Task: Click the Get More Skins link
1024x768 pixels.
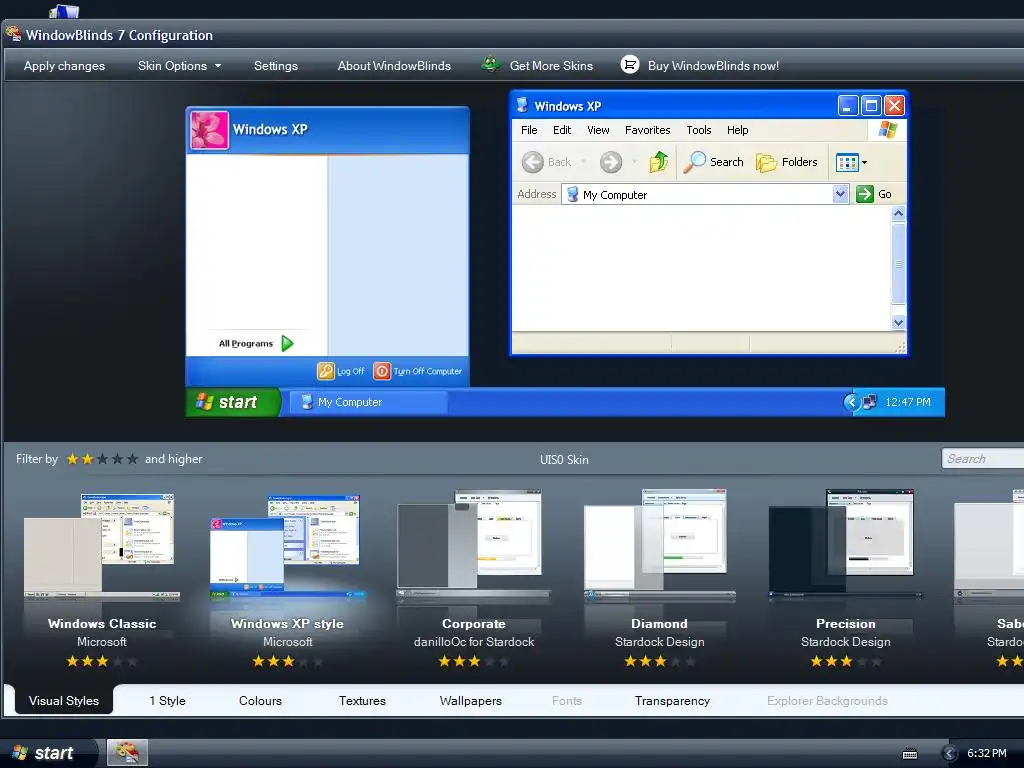Action: [x=551, y=65]
